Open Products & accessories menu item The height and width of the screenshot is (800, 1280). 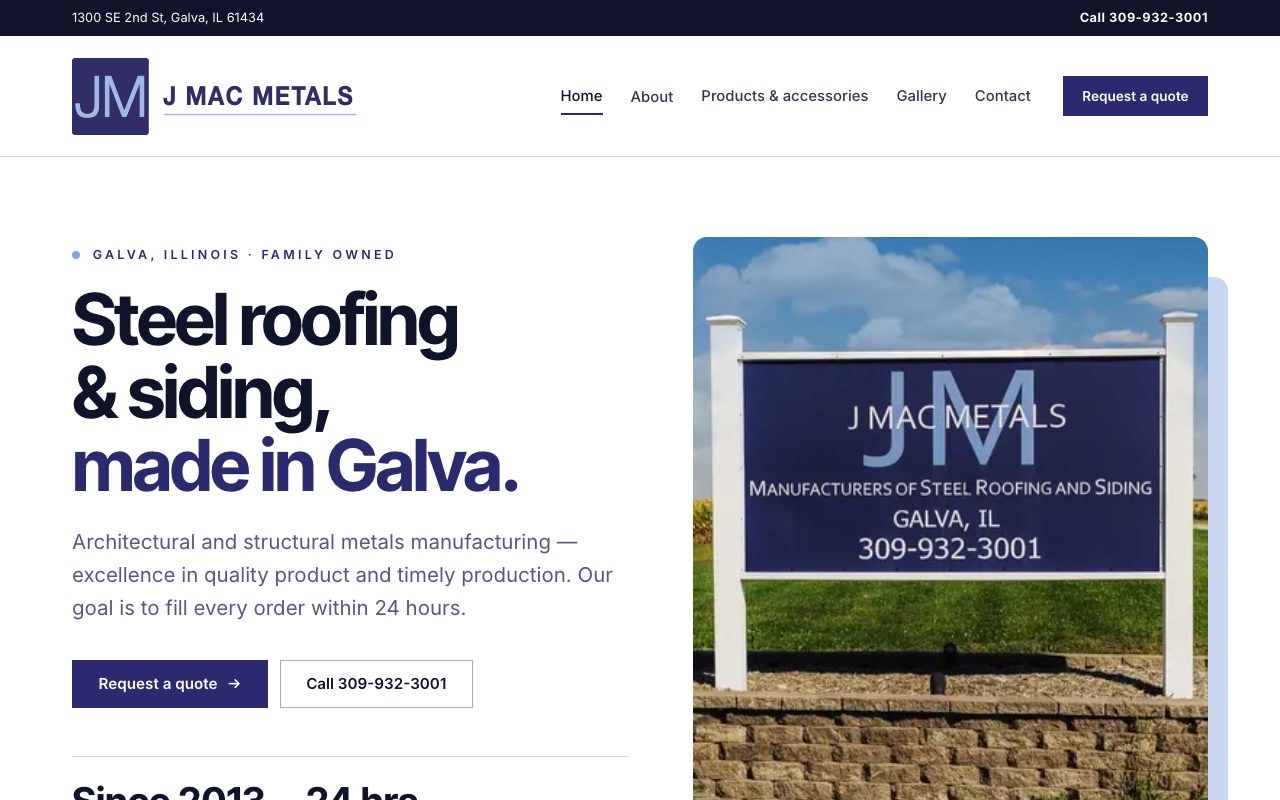coord(784,96)
